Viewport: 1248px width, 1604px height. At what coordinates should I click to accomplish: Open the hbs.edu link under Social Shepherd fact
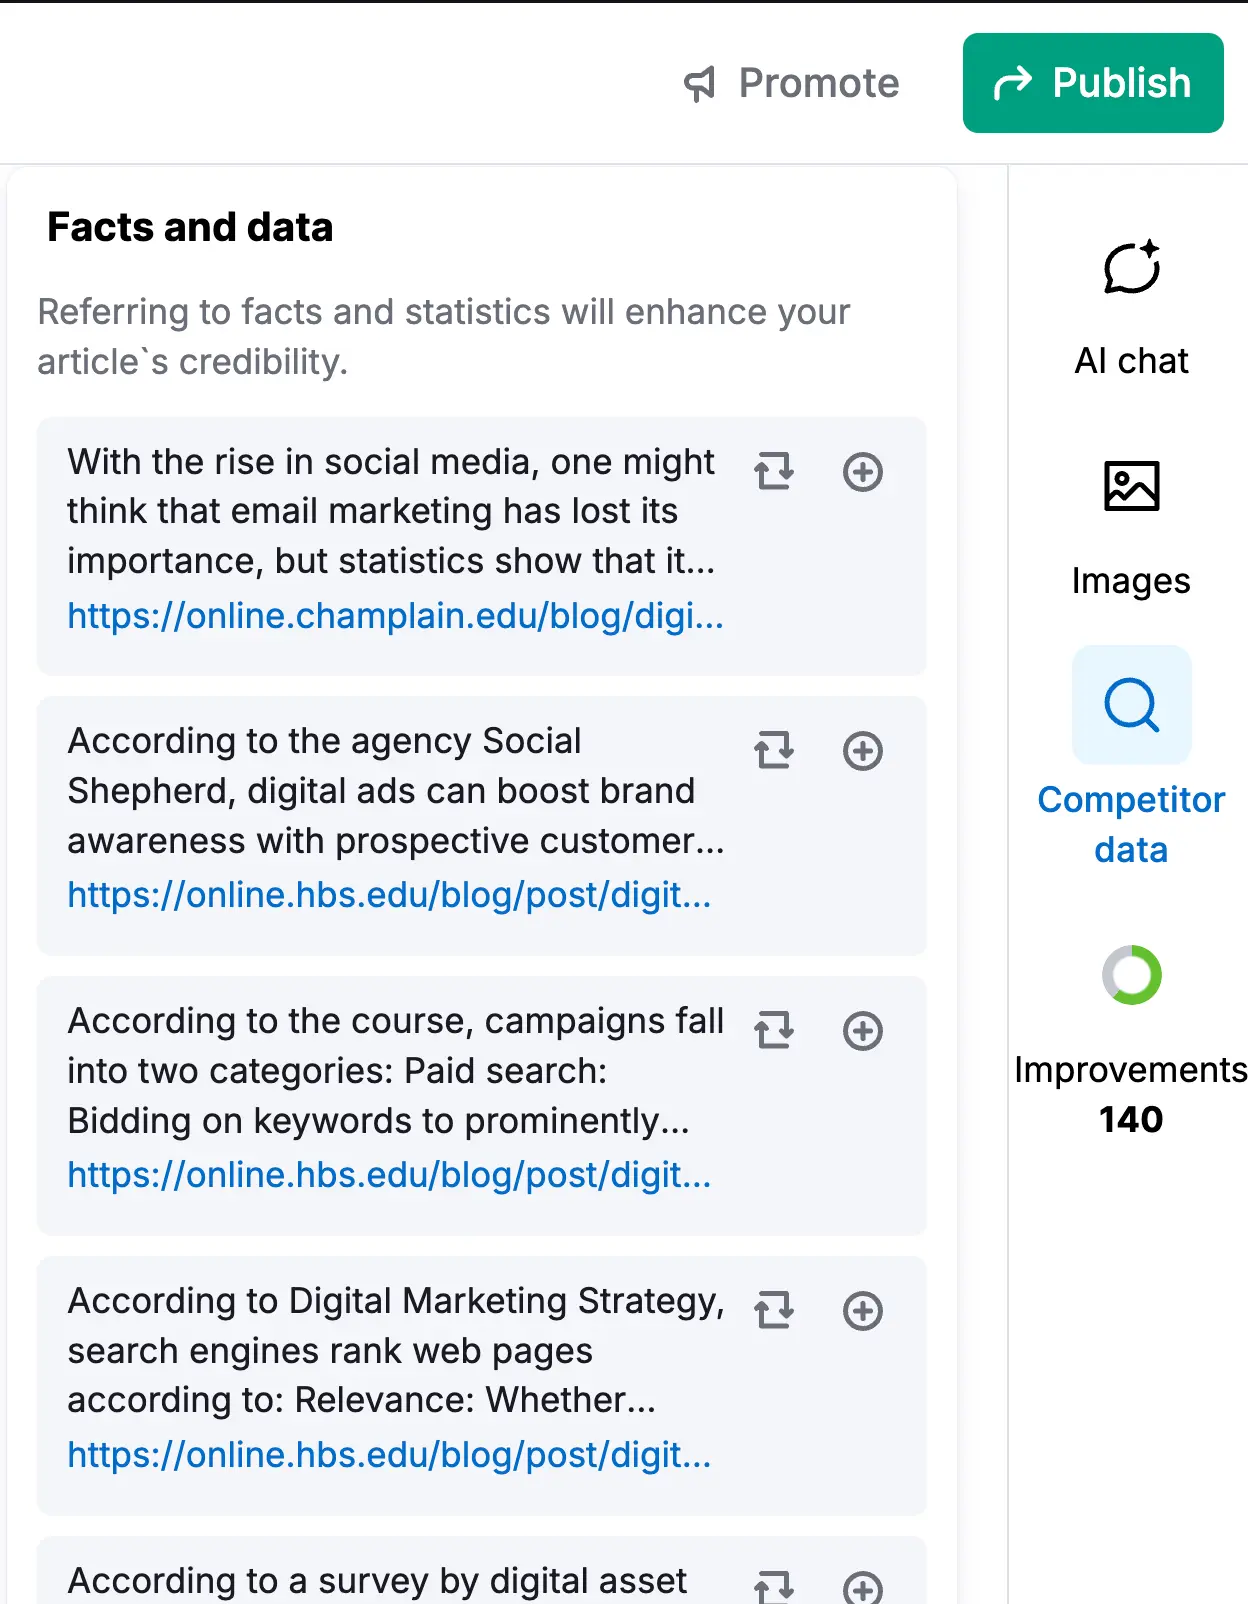[389, 895]
